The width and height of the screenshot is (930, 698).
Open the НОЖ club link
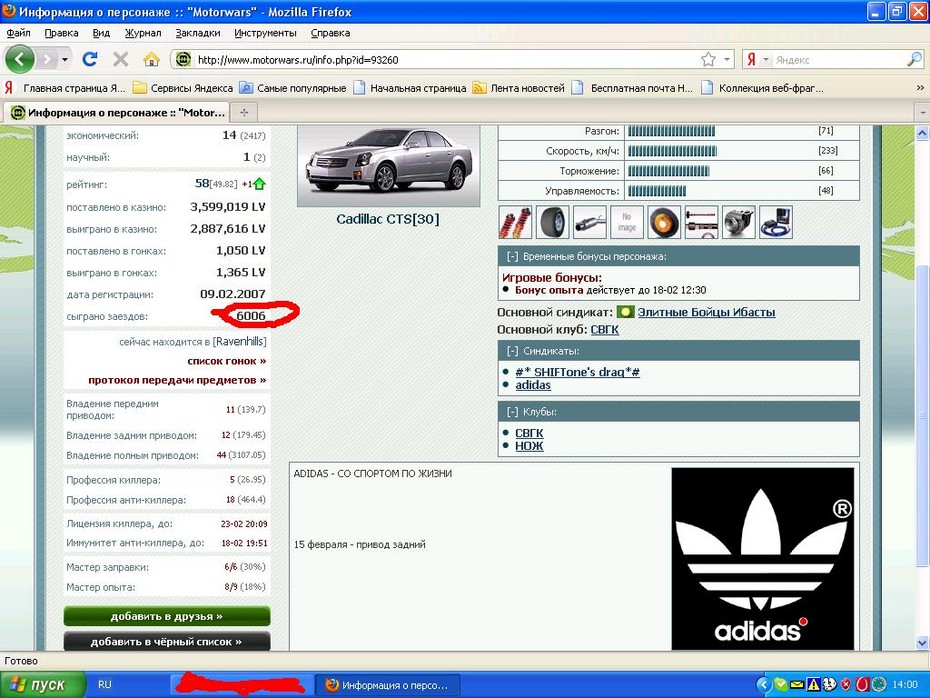click(x=529, y=446)
